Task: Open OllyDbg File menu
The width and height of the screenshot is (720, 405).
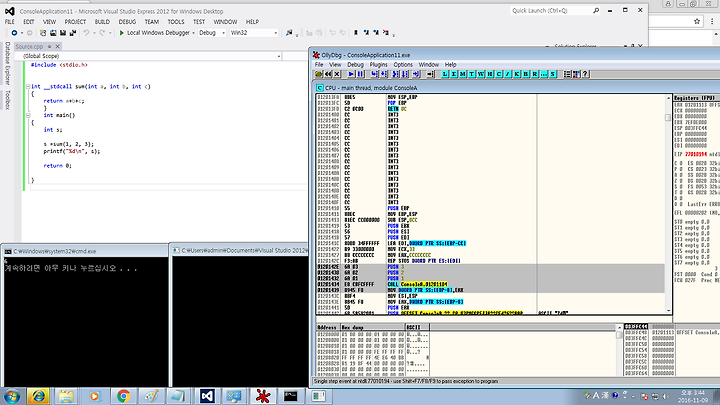Action: tap(319, 65)
